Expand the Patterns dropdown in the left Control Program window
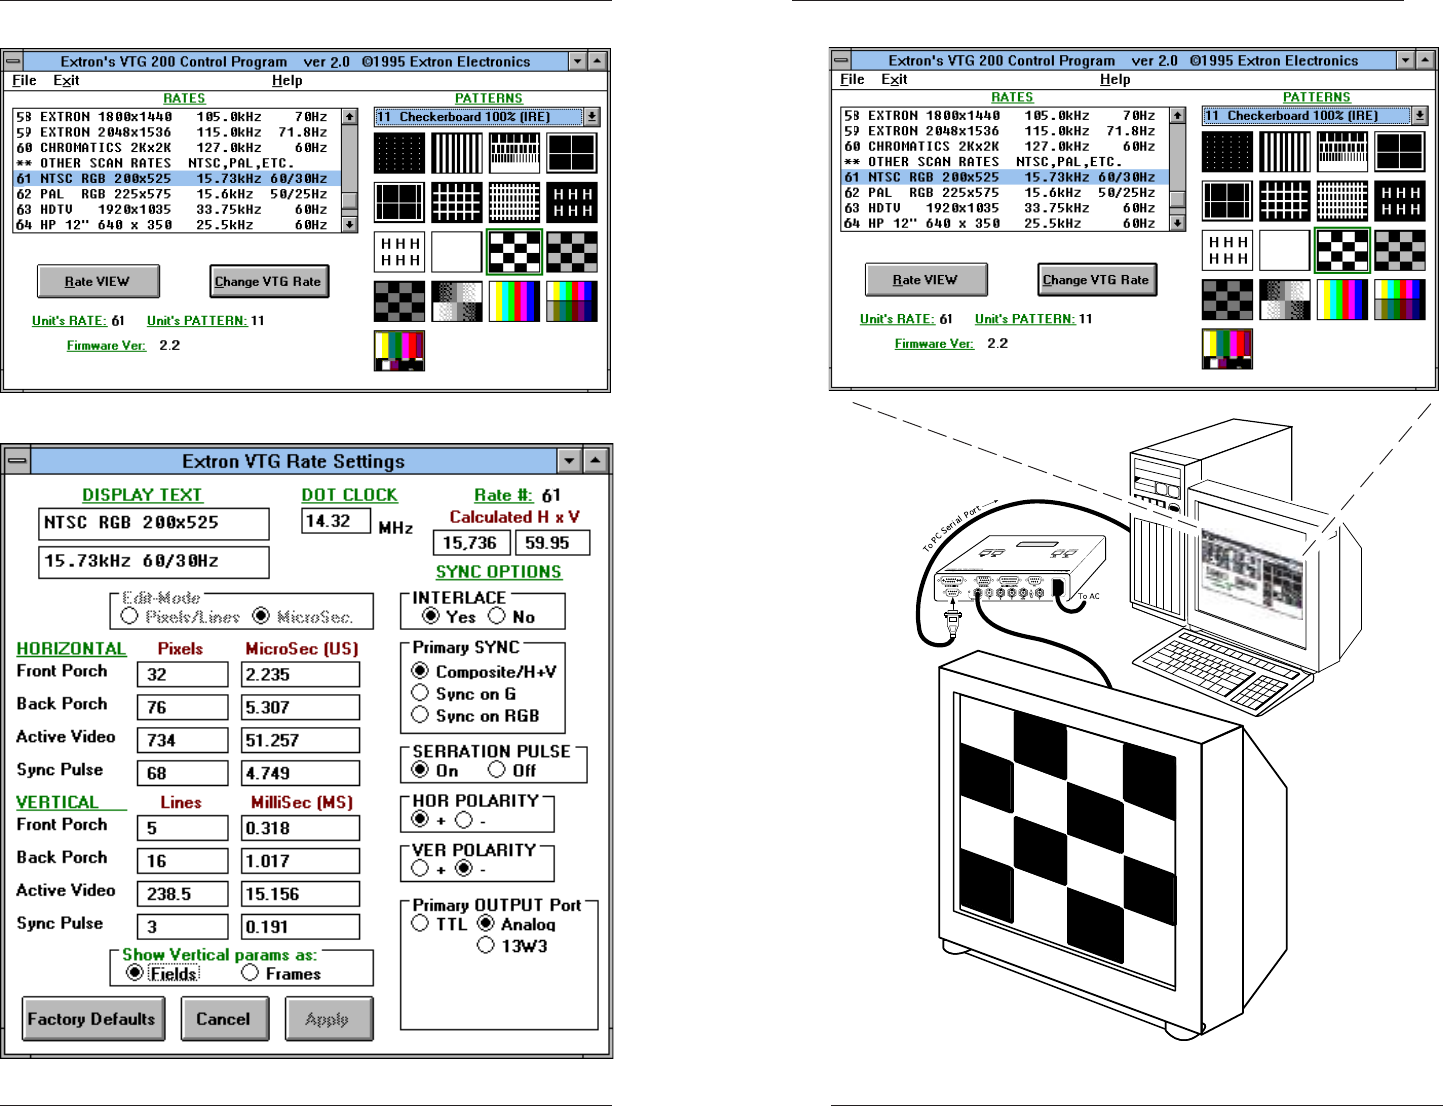1443x1106 pixels. [592, 117]
